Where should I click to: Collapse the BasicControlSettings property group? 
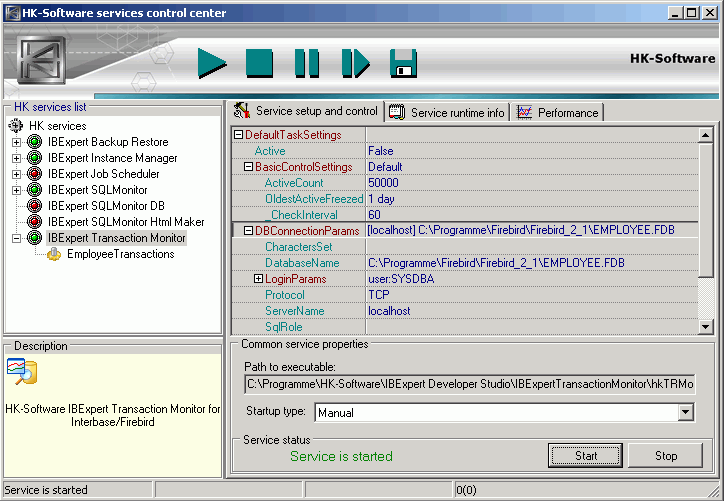coord(248,167)
